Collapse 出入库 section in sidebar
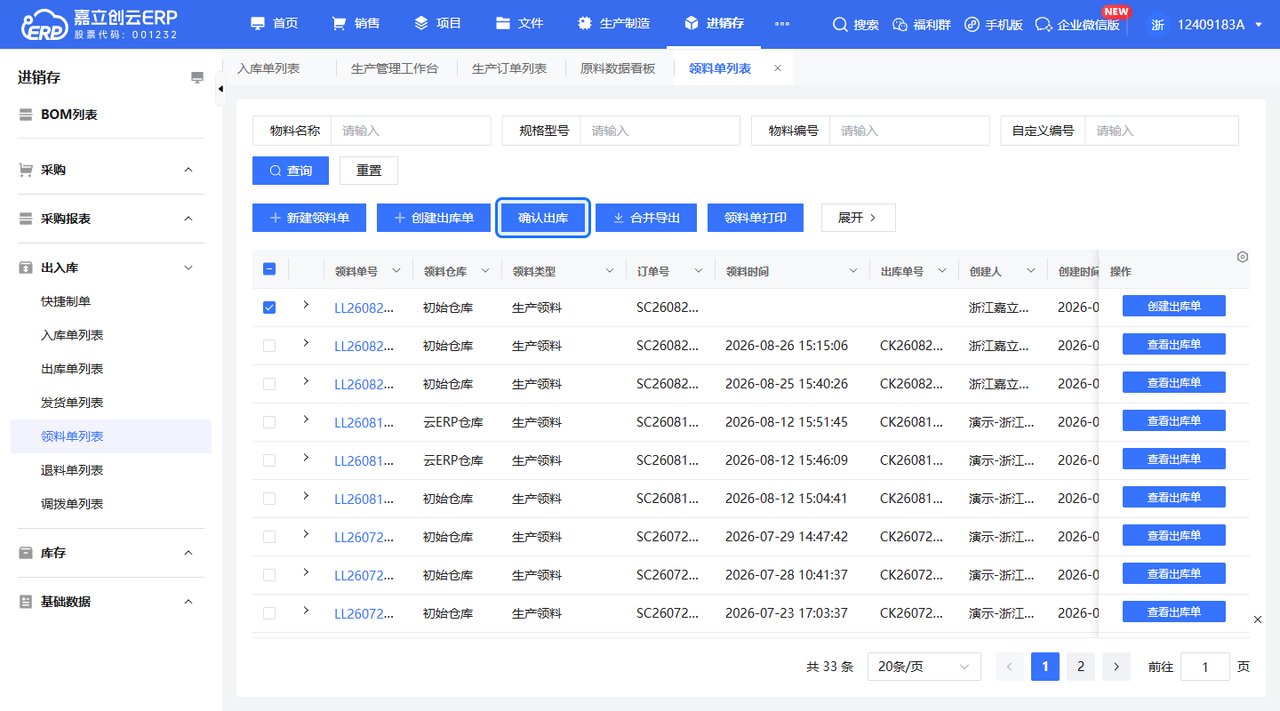The height and width of the screenshot is (711, 1280). [188, 268]
